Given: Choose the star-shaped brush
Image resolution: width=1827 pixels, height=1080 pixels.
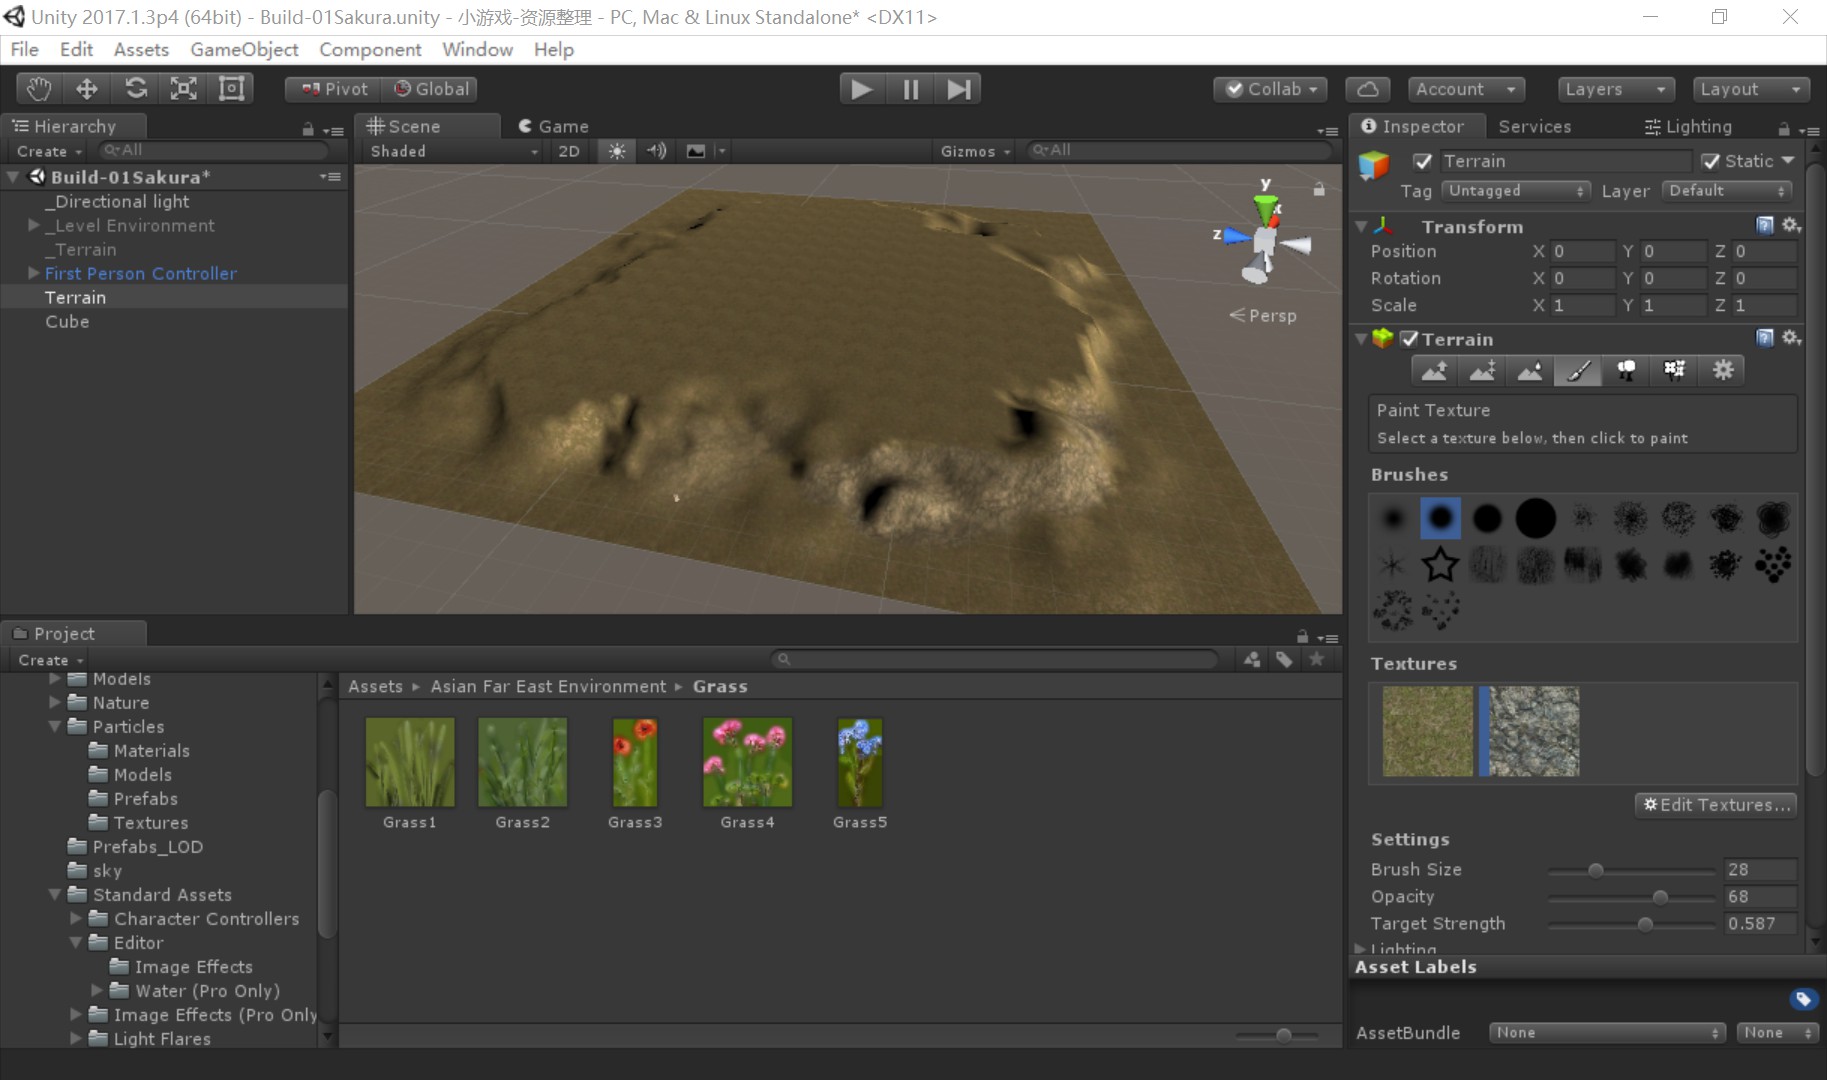Looking at the screenshot, I should click(x=1440, y=566).
